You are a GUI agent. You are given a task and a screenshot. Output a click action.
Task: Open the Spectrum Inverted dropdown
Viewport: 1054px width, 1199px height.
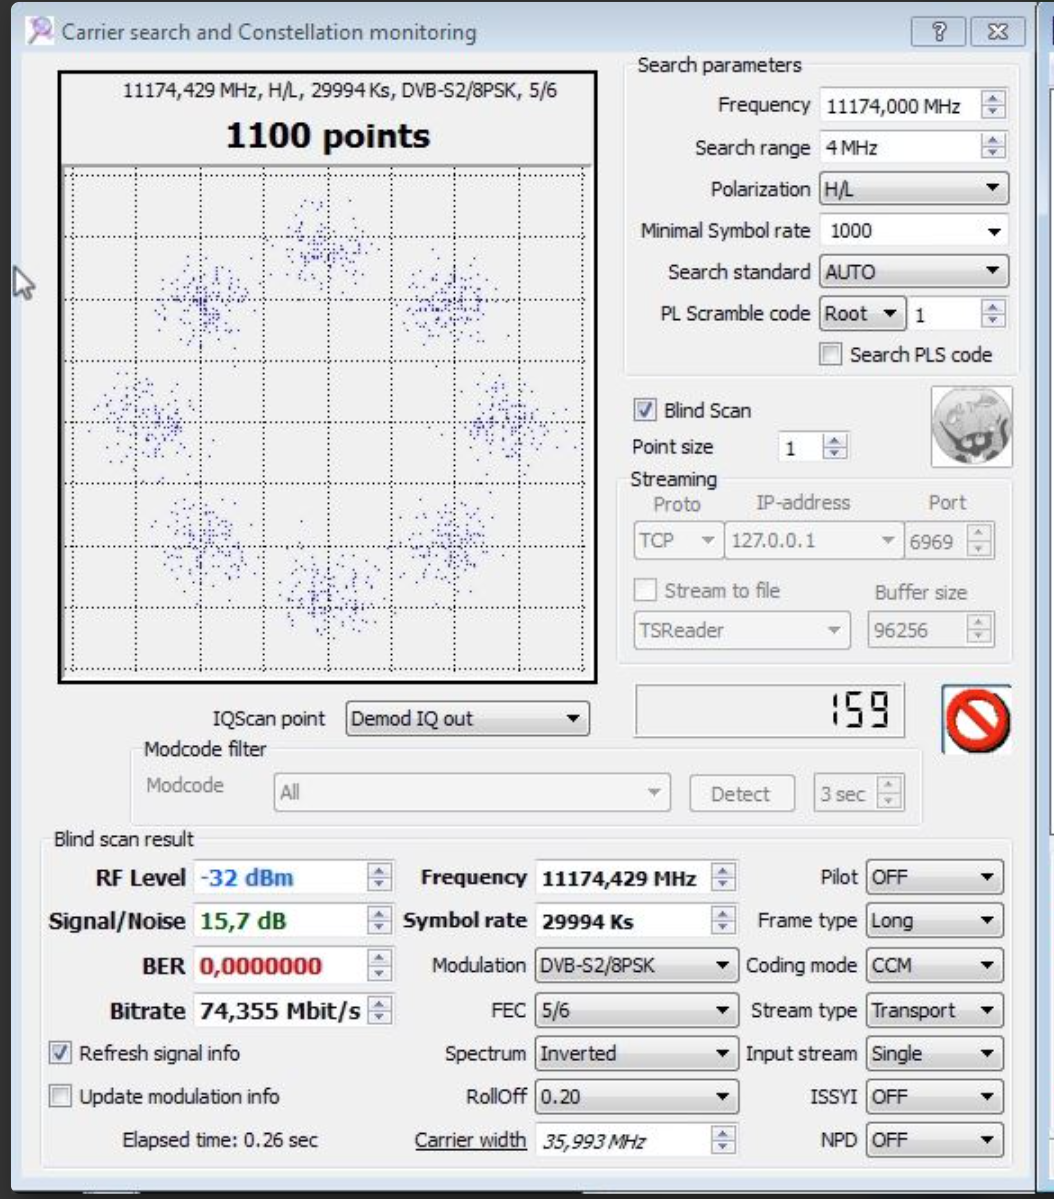coord(636,1053)
